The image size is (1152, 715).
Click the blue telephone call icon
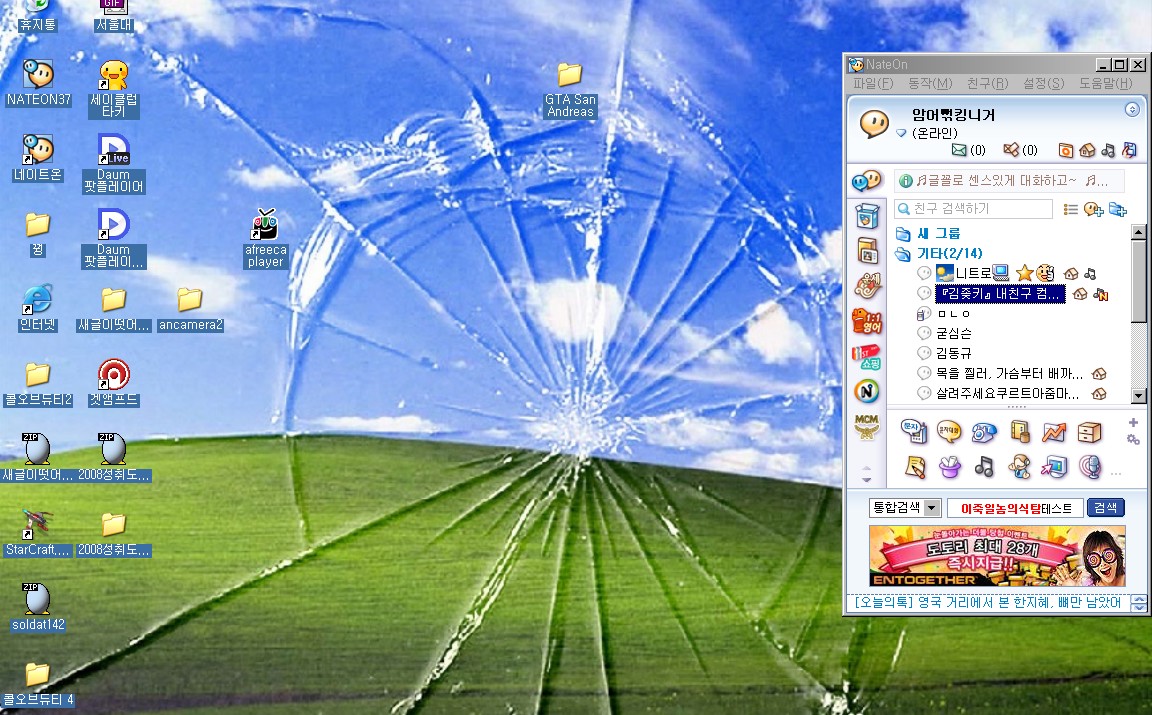984,432
